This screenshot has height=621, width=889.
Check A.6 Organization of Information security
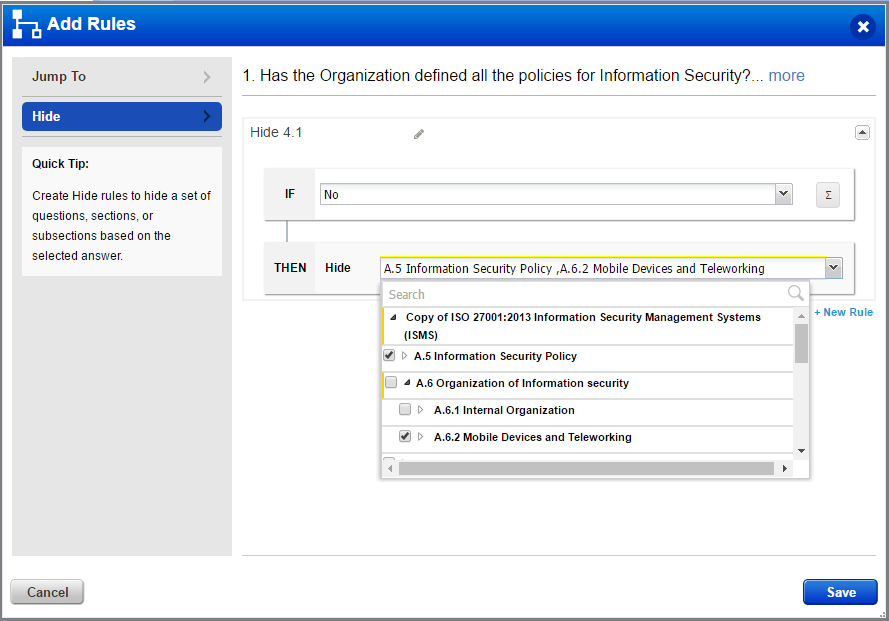[390, 382]
